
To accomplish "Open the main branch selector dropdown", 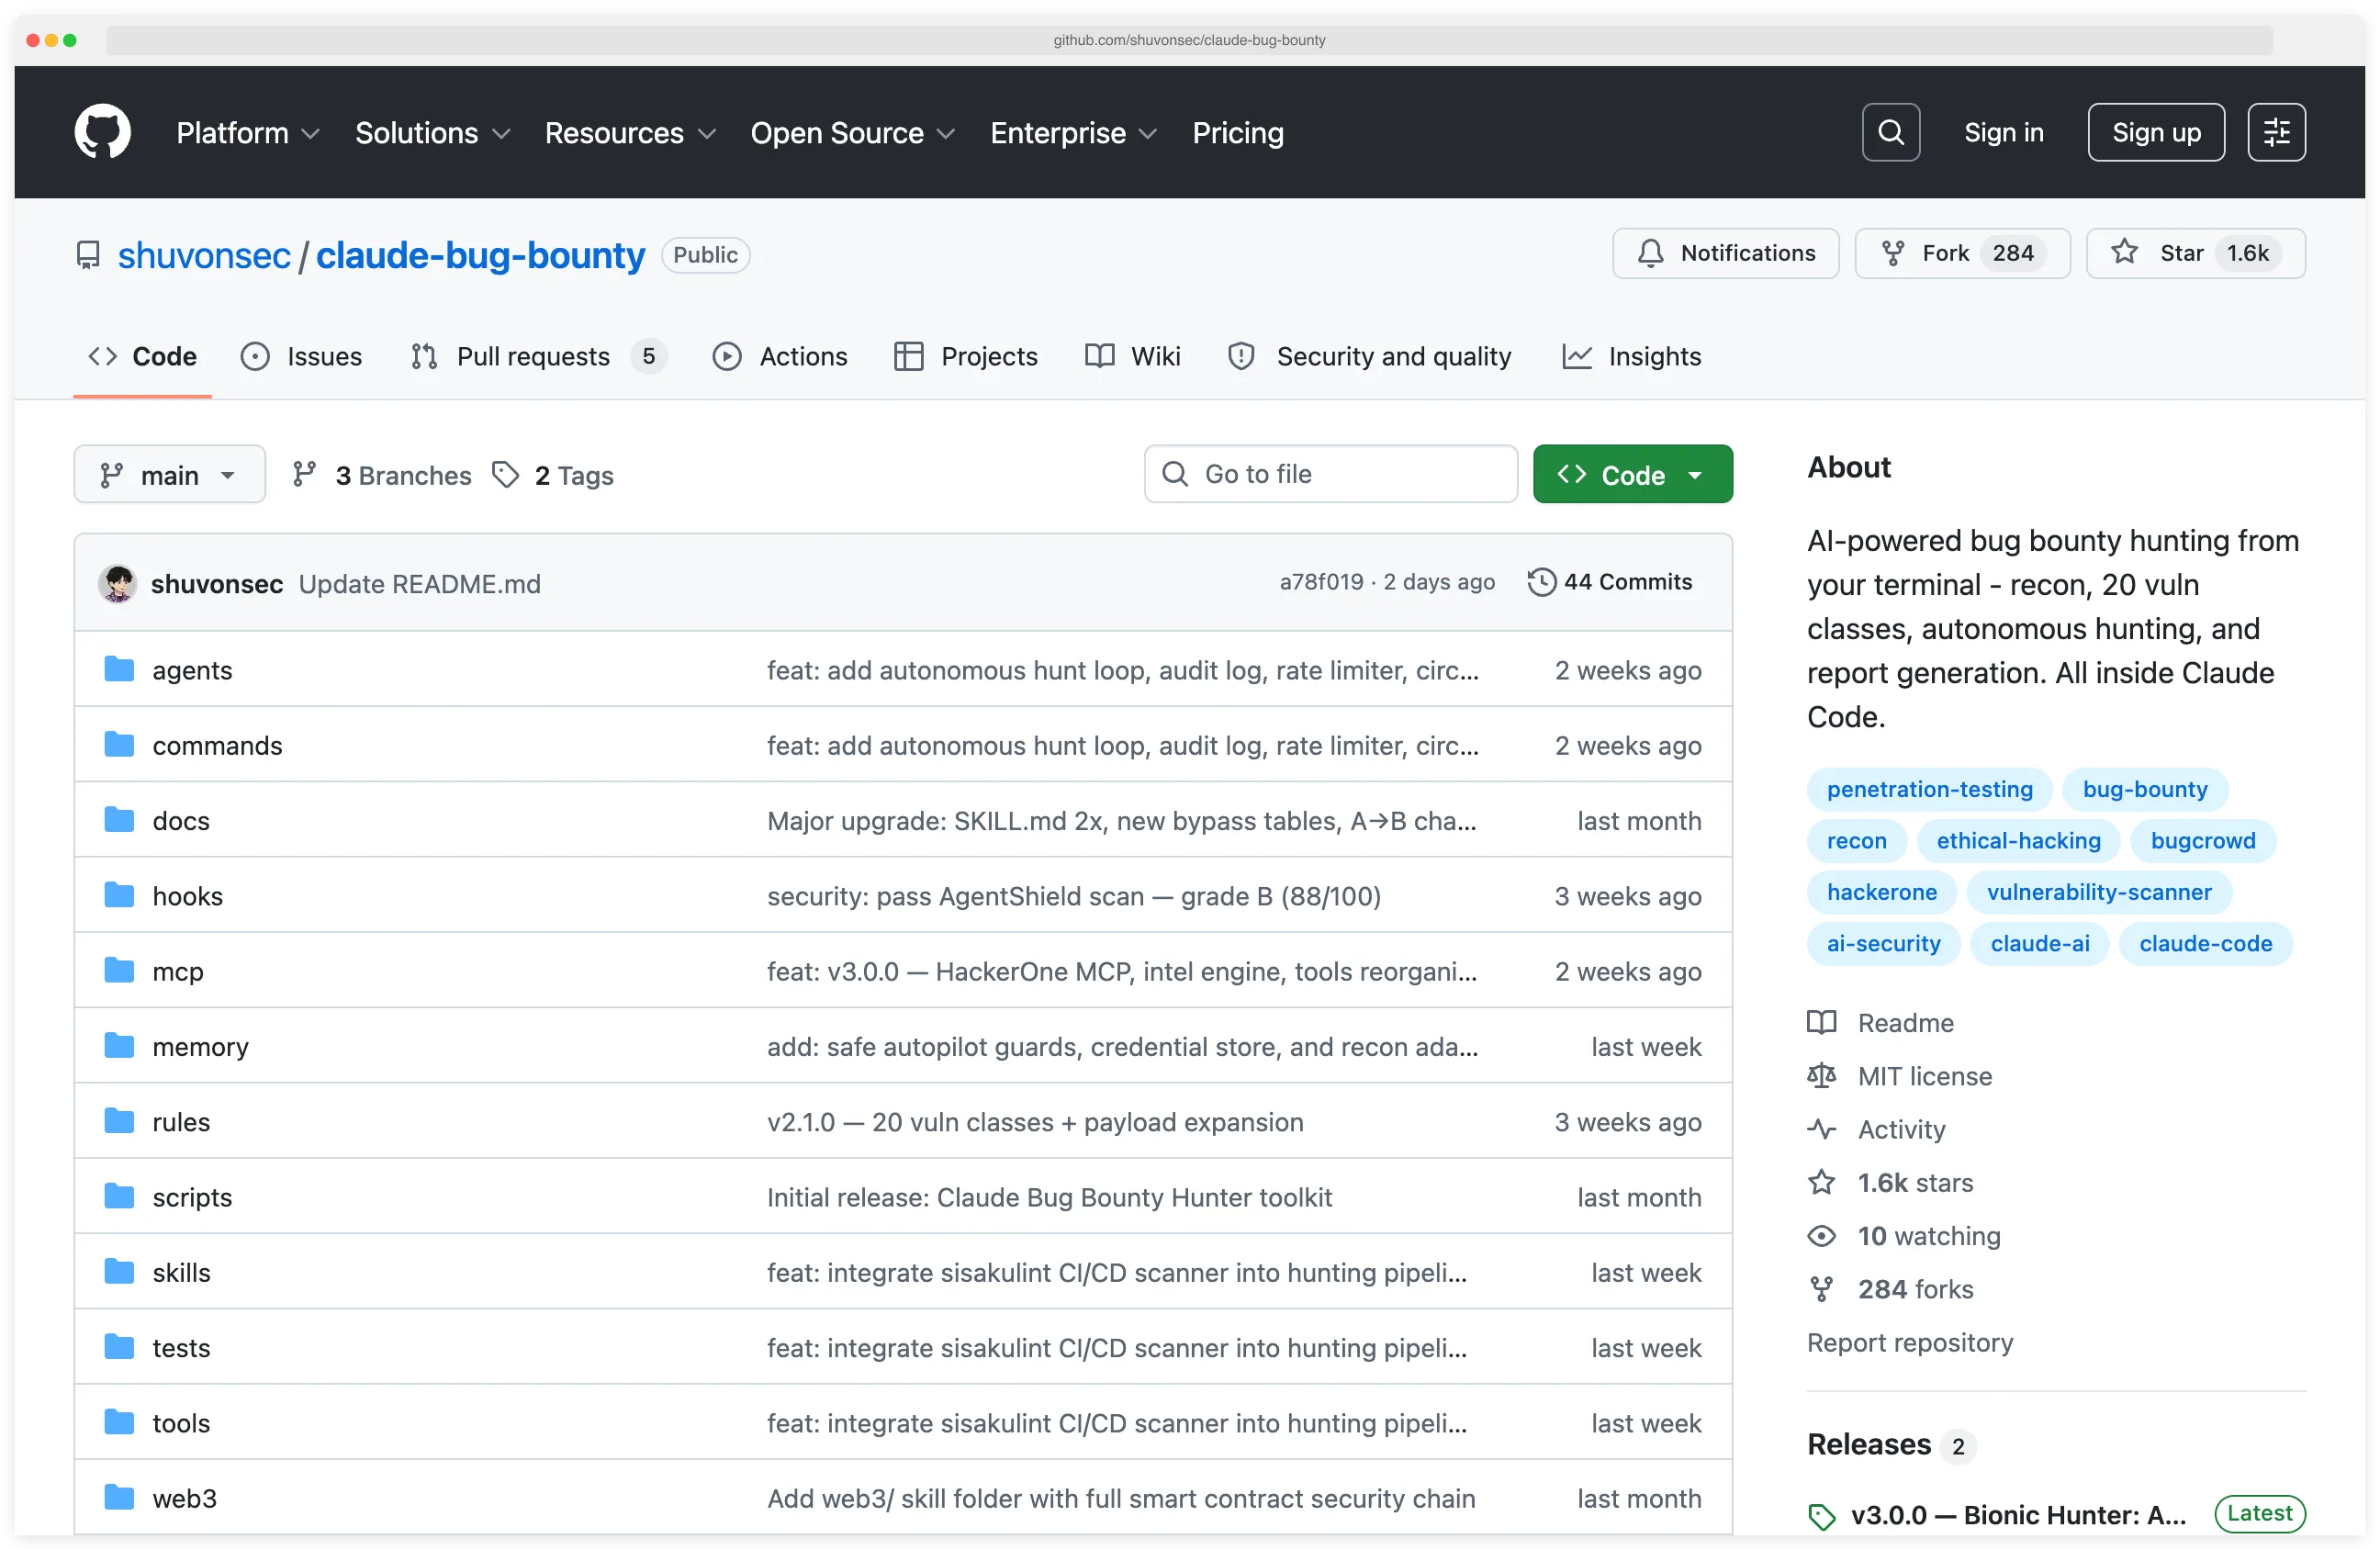I will (169, 474).
